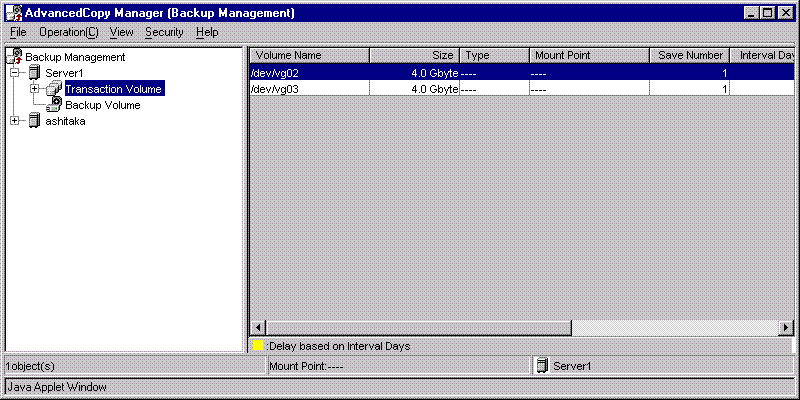
Task: Click the horizontal scrollbar right arrow
Action: tap(787, 327)
